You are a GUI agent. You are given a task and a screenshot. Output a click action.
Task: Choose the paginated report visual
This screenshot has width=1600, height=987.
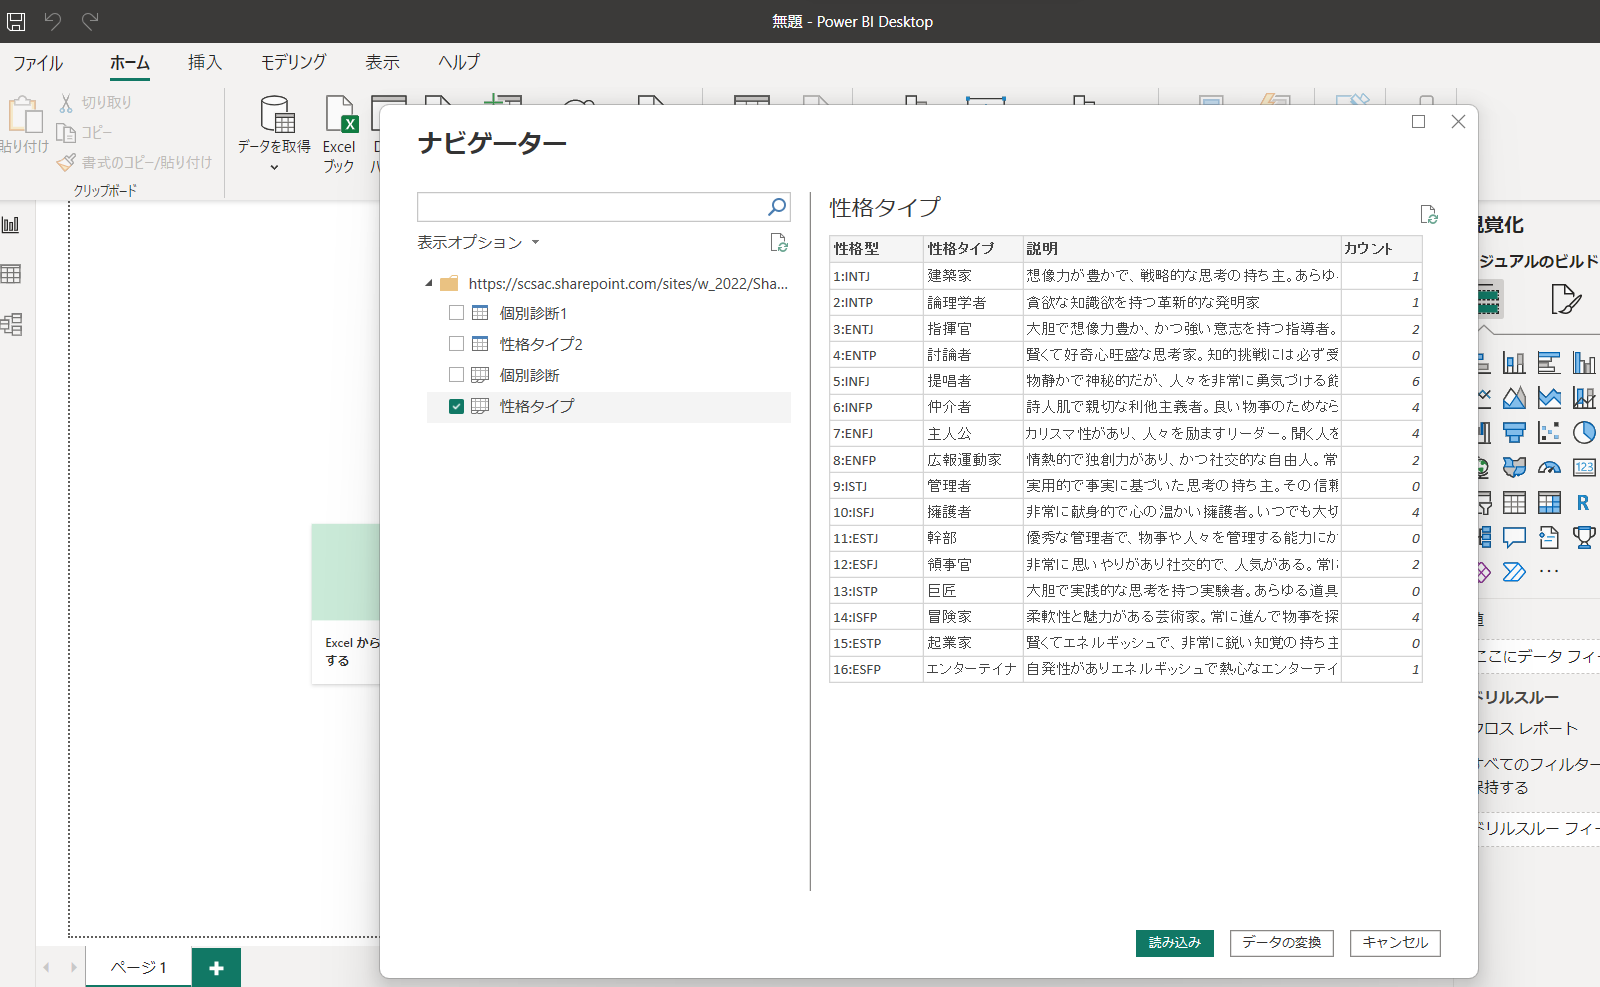[1549, 537]
